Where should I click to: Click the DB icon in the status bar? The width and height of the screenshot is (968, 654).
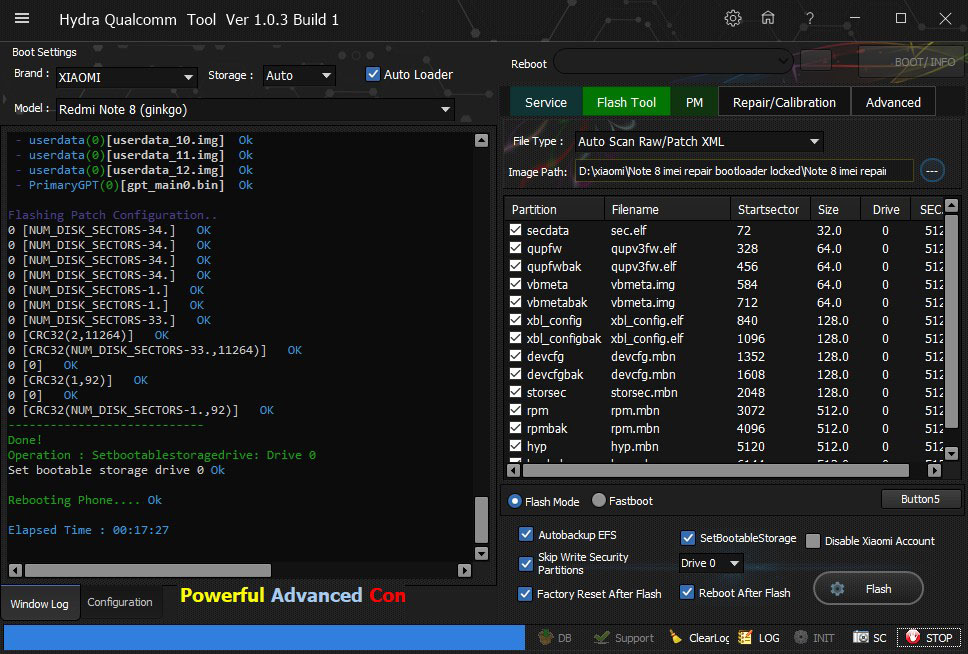tap(545, 637)
